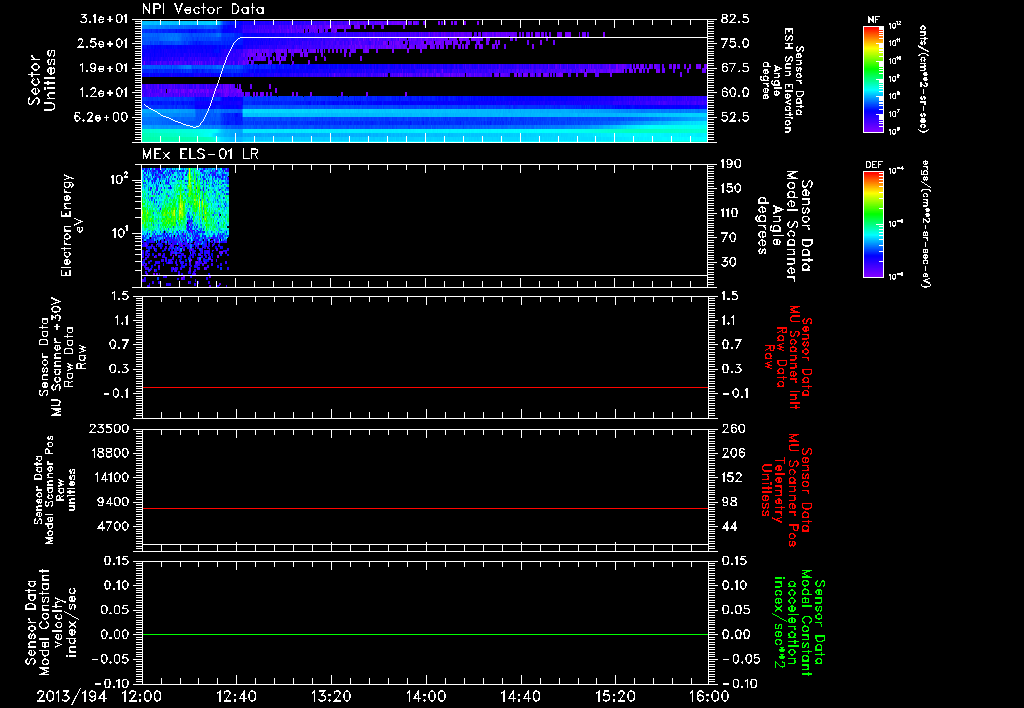Click the '1.2e+01' sector tick value
The height and width of the screenshot is (708, 1024).
[106, 93]
